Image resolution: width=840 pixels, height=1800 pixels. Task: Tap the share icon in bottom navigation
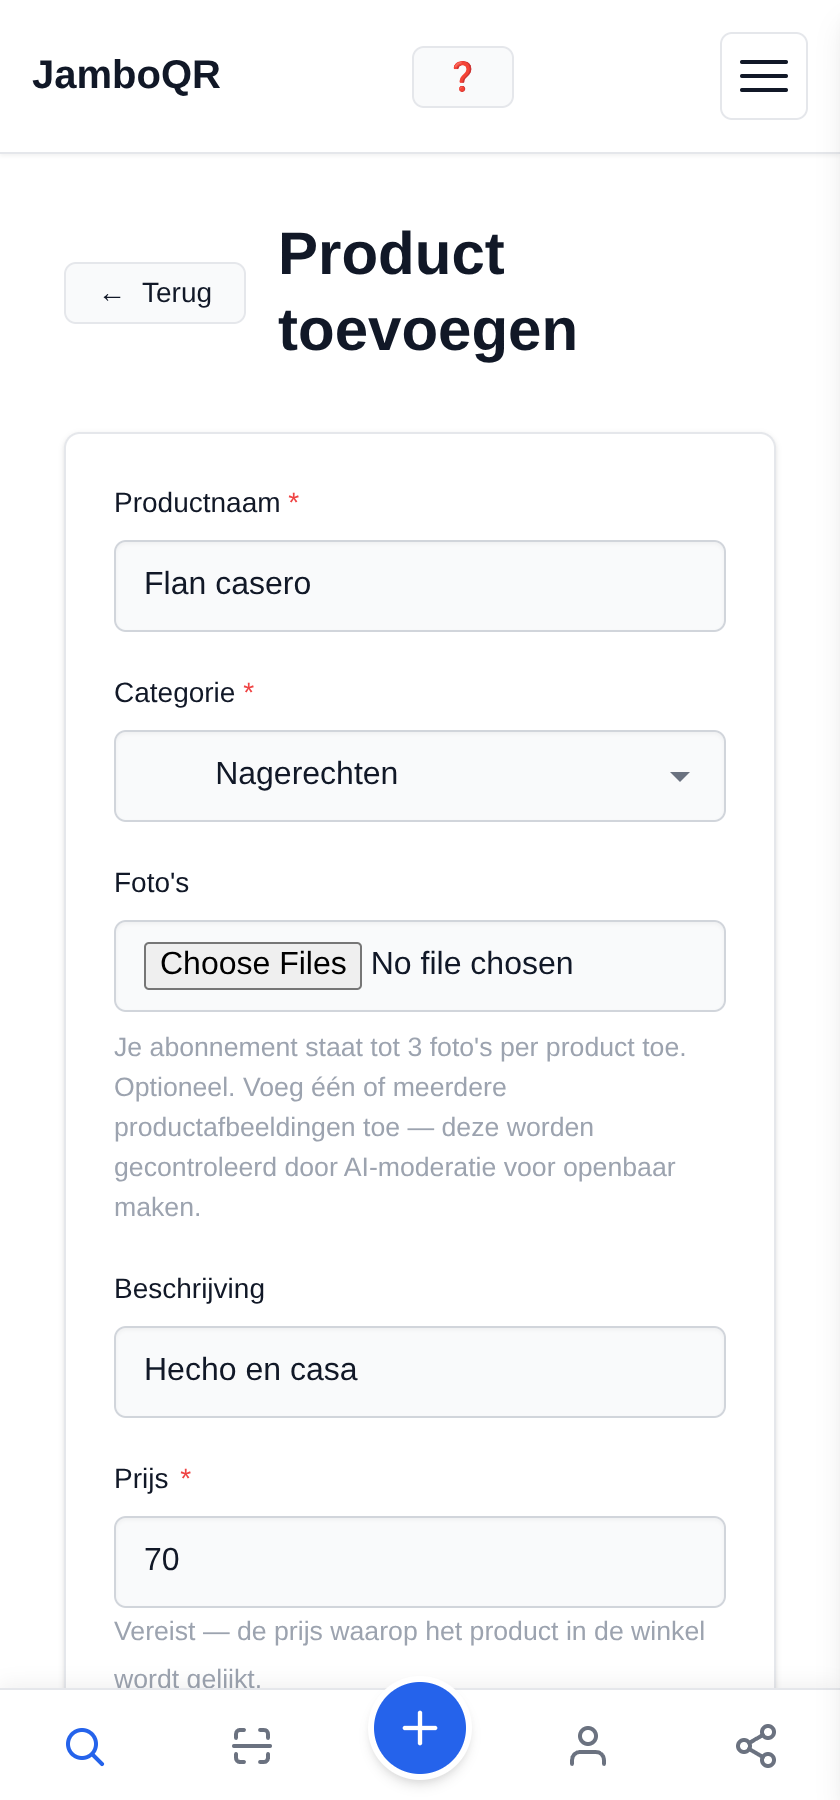click(756, 1746)
